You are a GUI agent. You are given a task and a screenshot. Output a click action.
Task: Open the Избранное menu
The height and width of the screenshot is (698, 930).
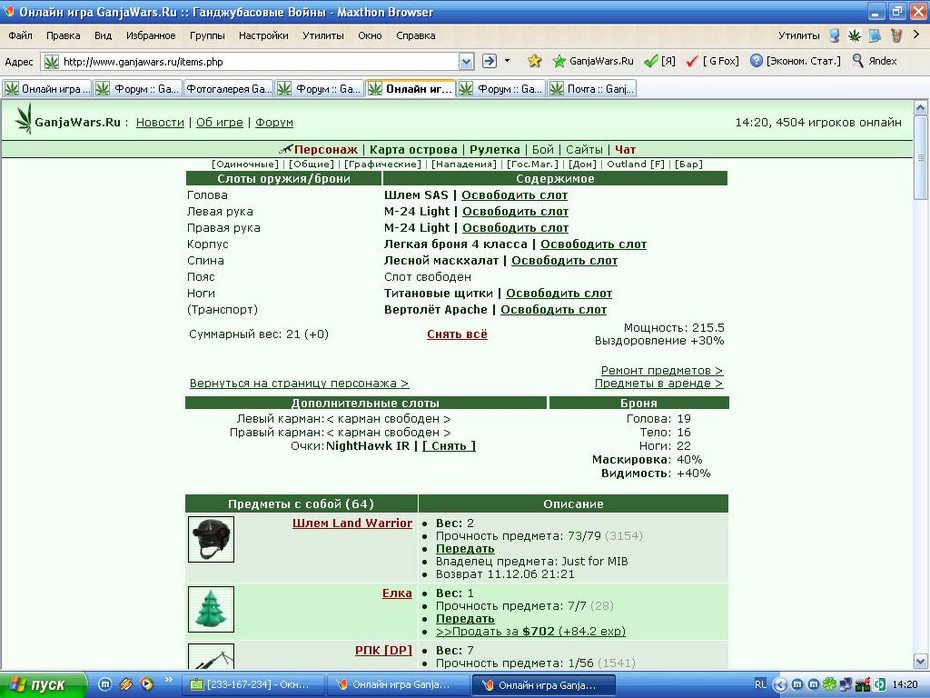[x=151, y=36]
